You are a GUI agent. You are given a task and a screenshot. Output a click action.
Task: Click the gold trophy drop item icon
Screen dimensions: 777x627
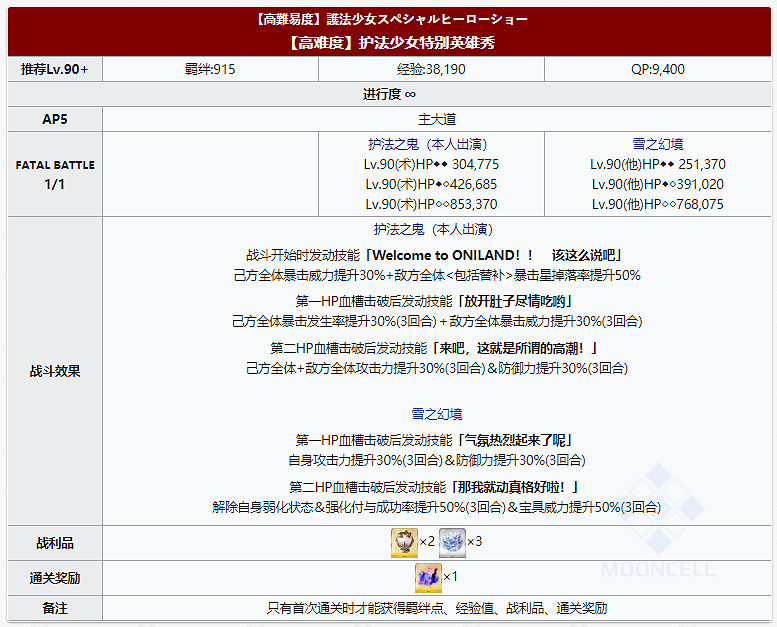click(x=404, y=543)
